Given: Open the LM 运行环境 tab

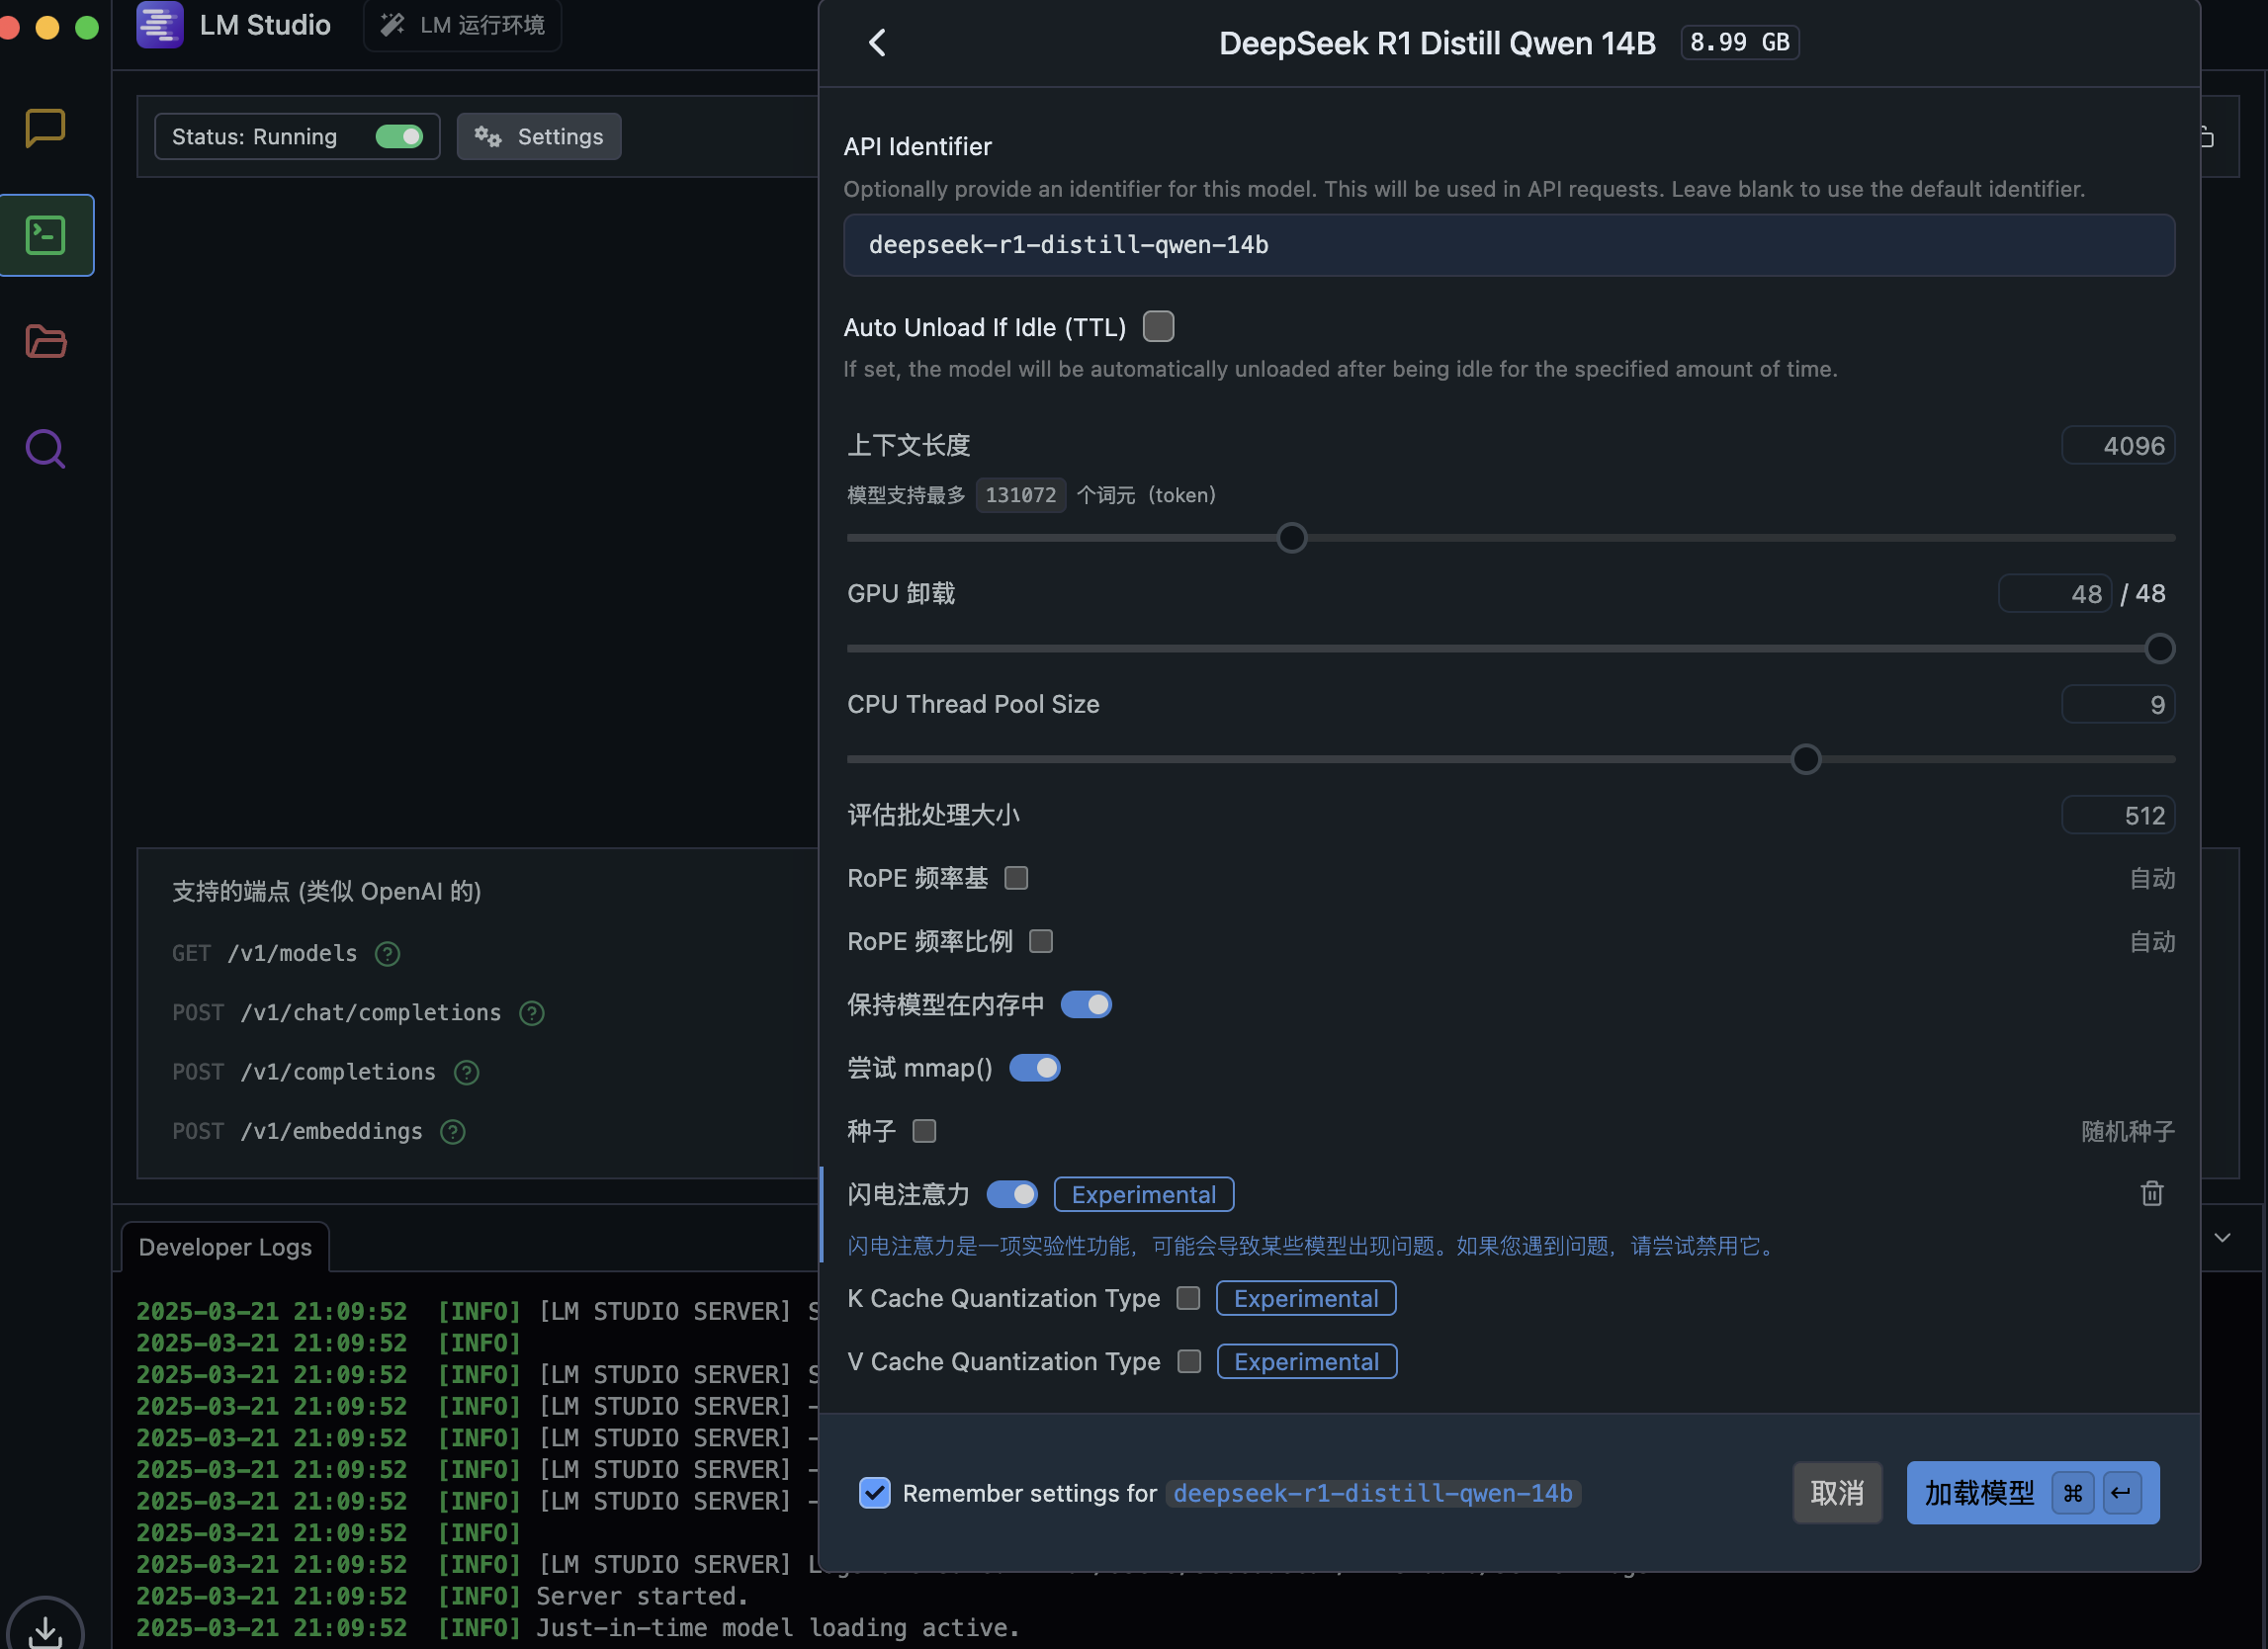Looking at the screenshot, I should point(463,25).
